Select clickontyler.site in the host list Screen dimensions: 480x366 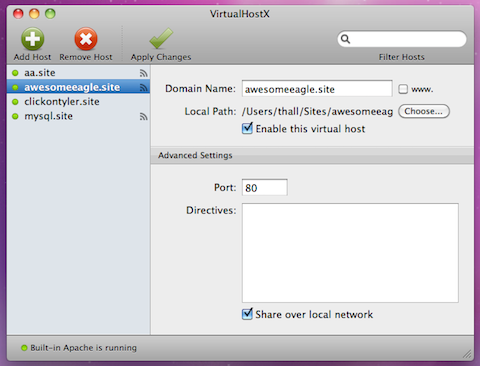click(78, 102)
